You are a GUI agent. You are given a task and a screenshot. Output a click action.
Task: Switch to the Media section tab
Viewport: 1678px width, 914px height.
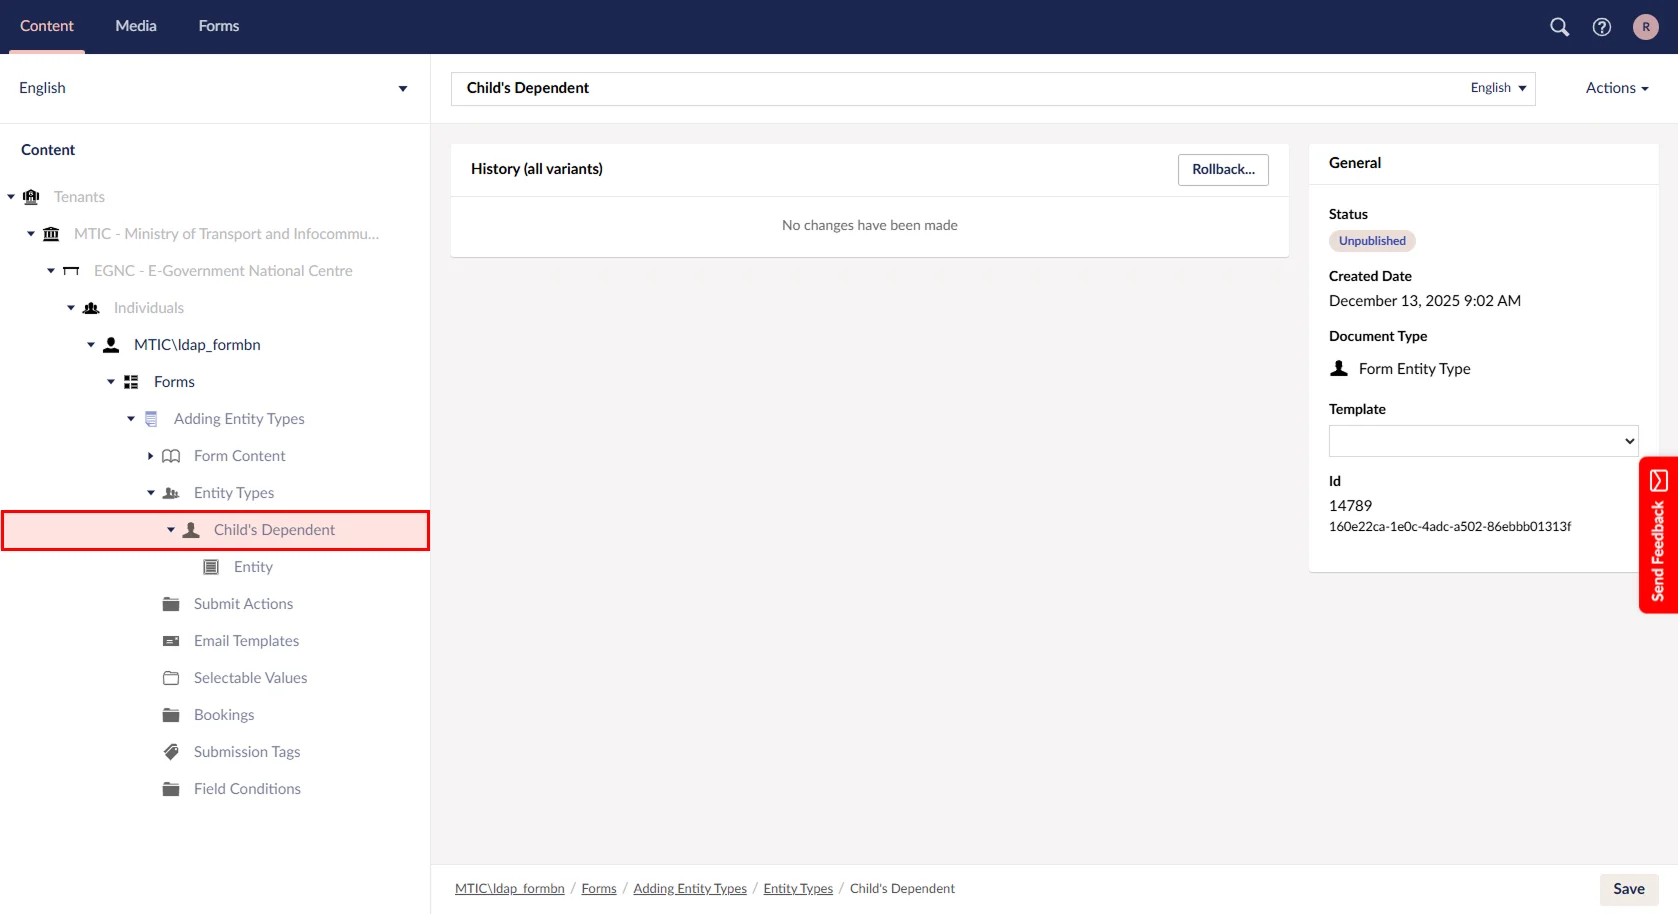click(136, 26)
